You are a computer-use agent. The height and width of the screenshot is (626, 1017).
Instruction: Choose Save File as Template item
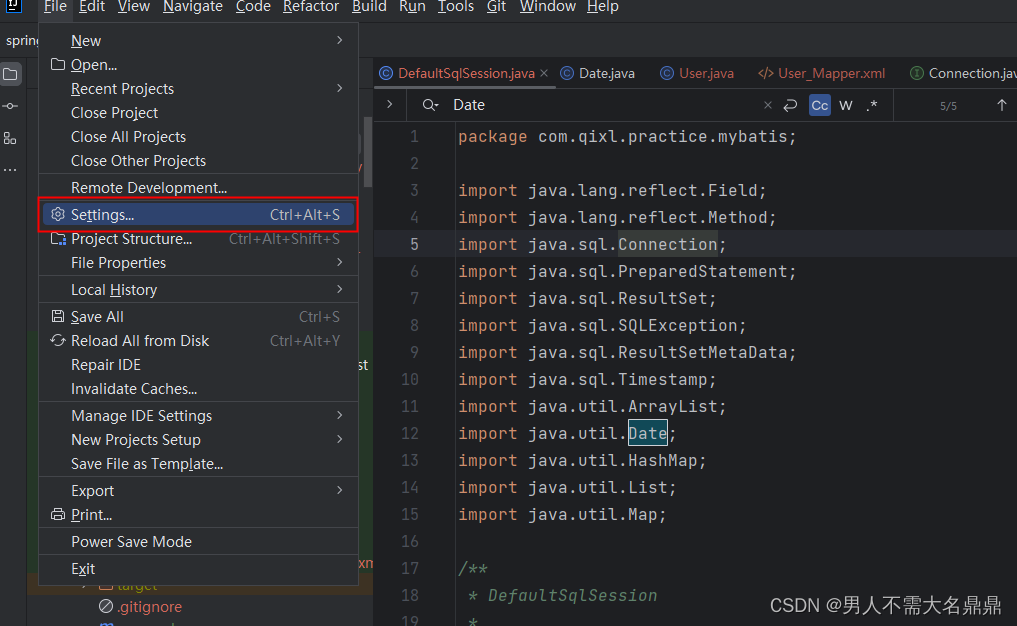[x=198, y=464]
